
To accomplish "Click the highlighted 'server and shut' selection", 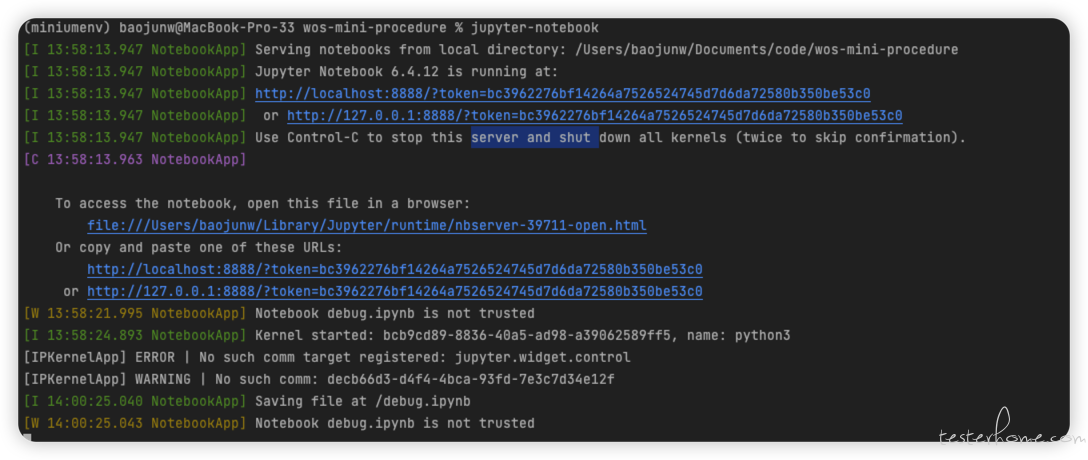I will 535,137.
